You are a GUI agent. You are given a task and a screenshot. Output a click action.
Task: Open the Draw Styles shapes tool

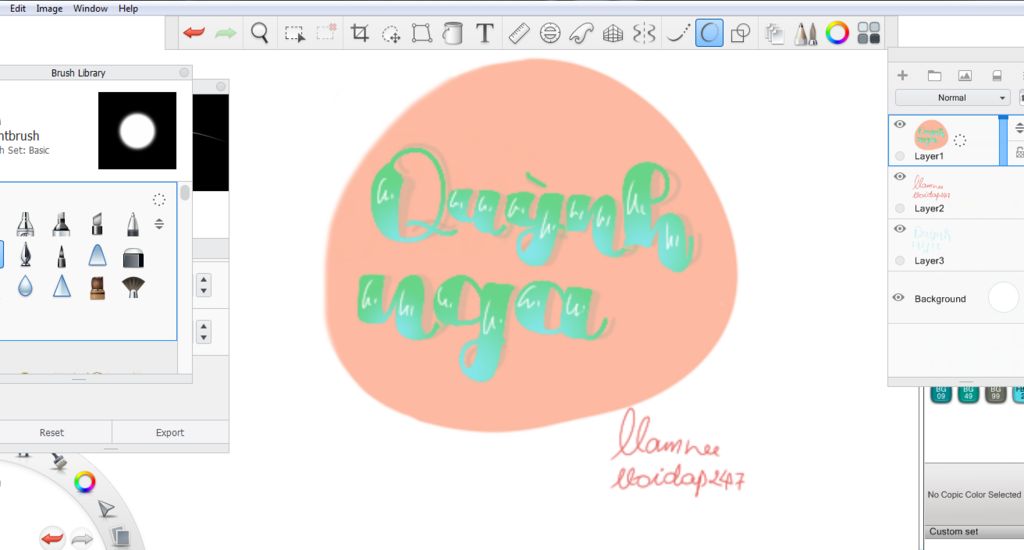(741, 33)
